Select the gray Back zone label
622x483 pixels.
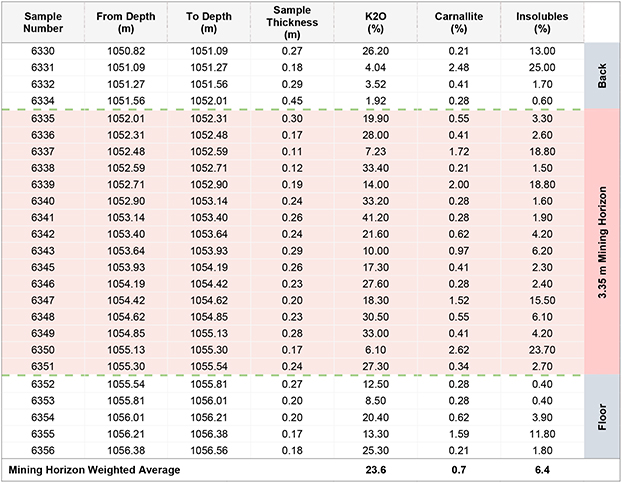click(x=603, y=76)
